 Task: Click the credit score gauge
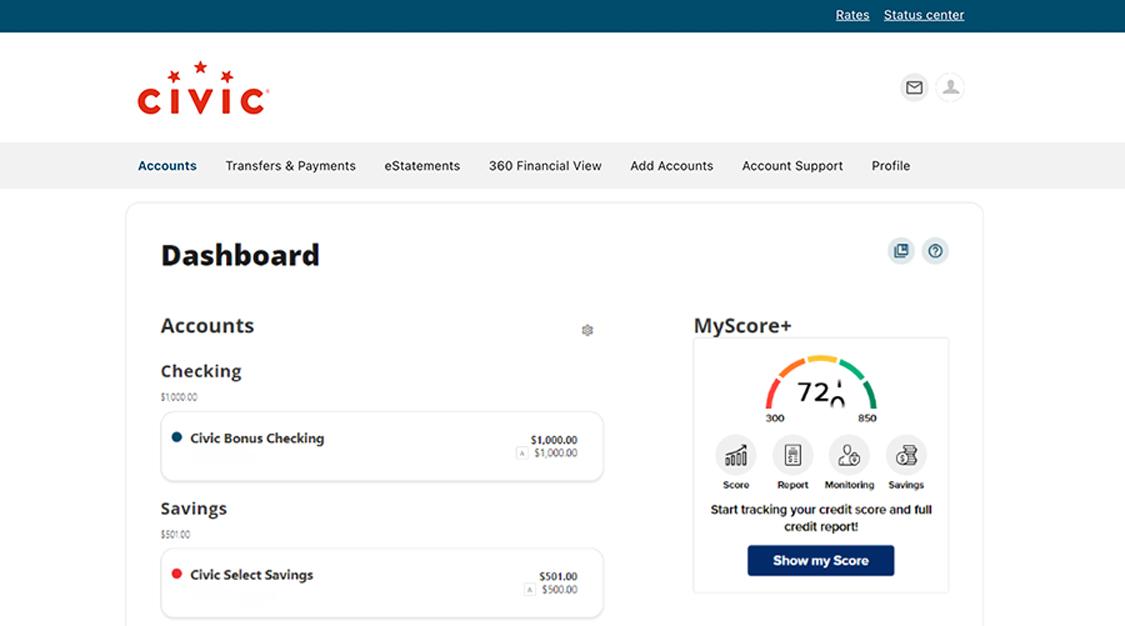pyautogui.click(x=821, y=390)
